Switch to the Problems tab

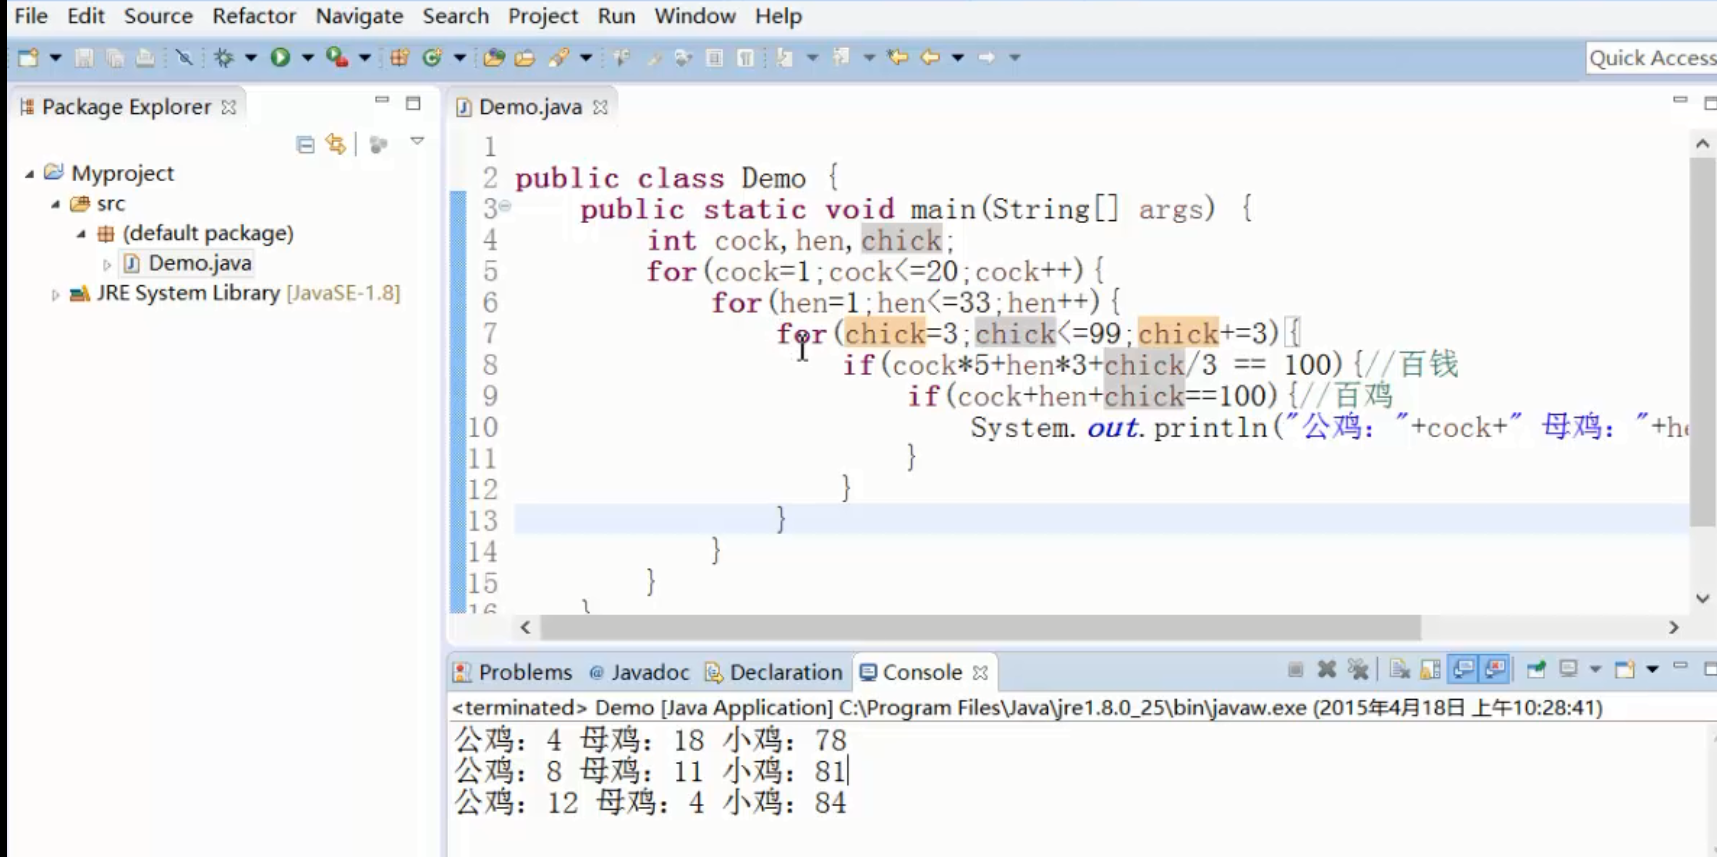513,672
